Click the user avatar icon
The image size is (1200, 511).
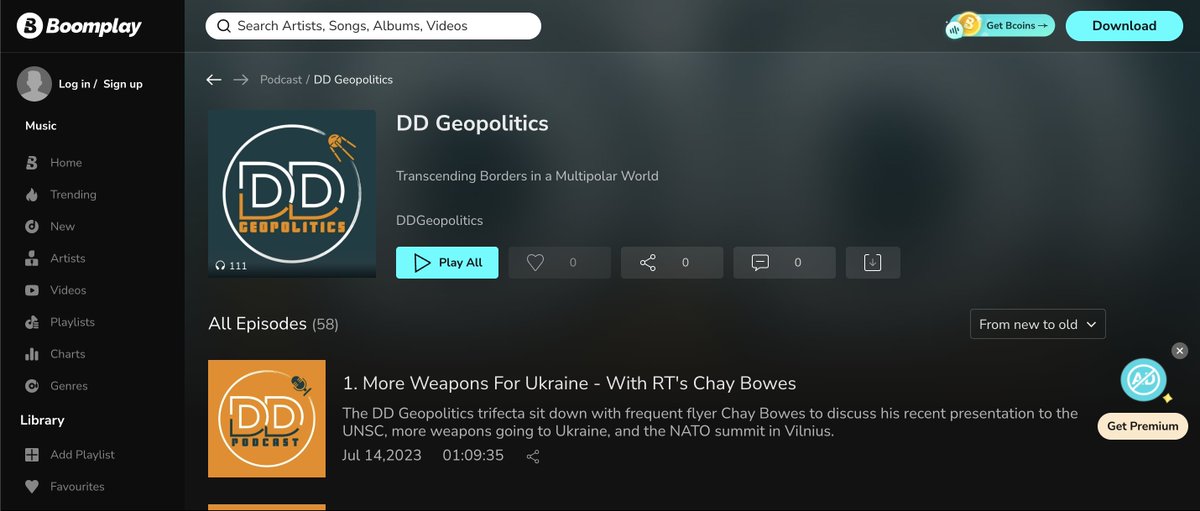(x=34, y=84)
